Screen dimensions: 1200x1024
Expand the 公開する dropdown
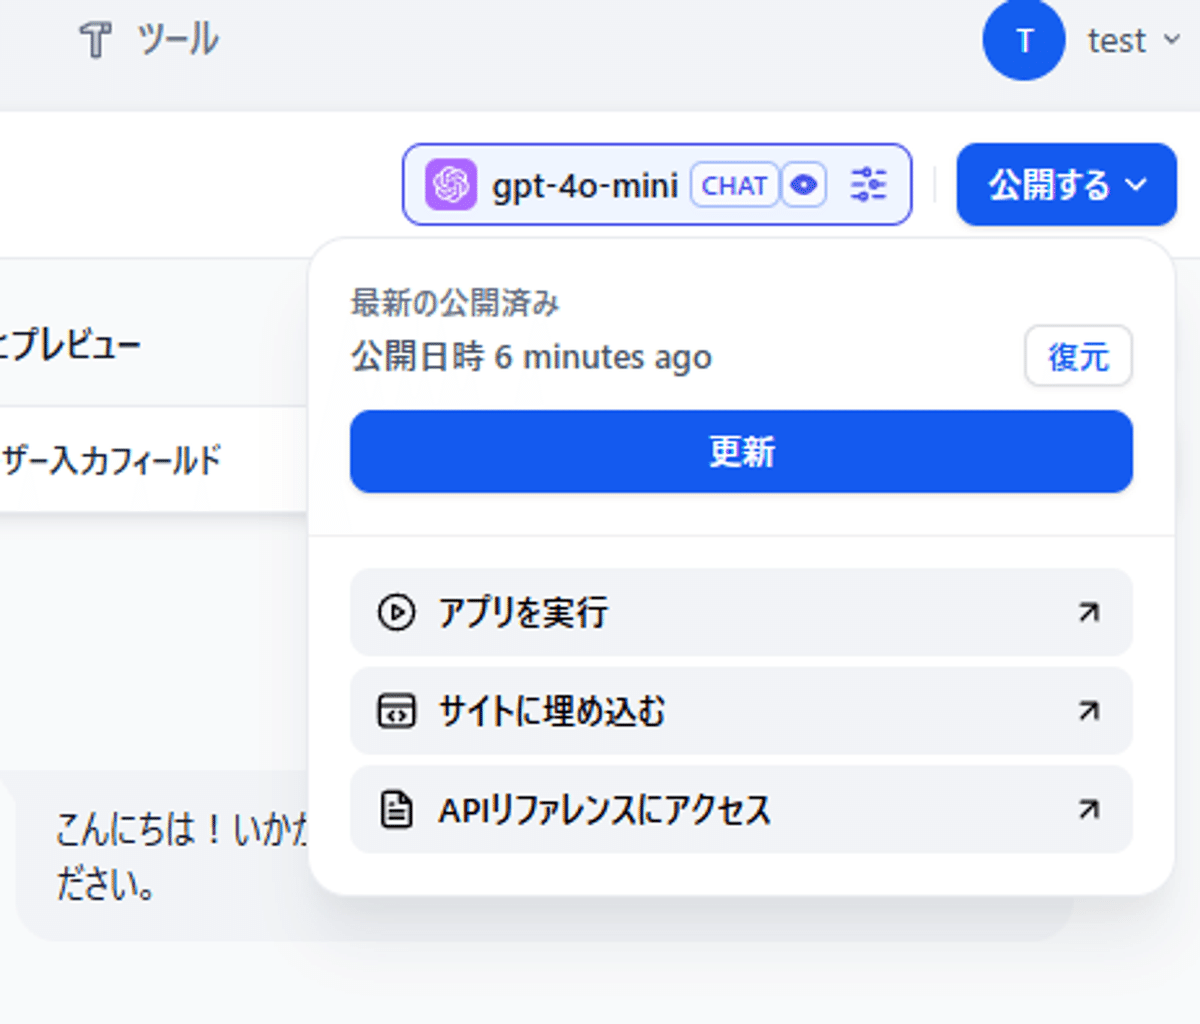click(x=1065, y=185)
